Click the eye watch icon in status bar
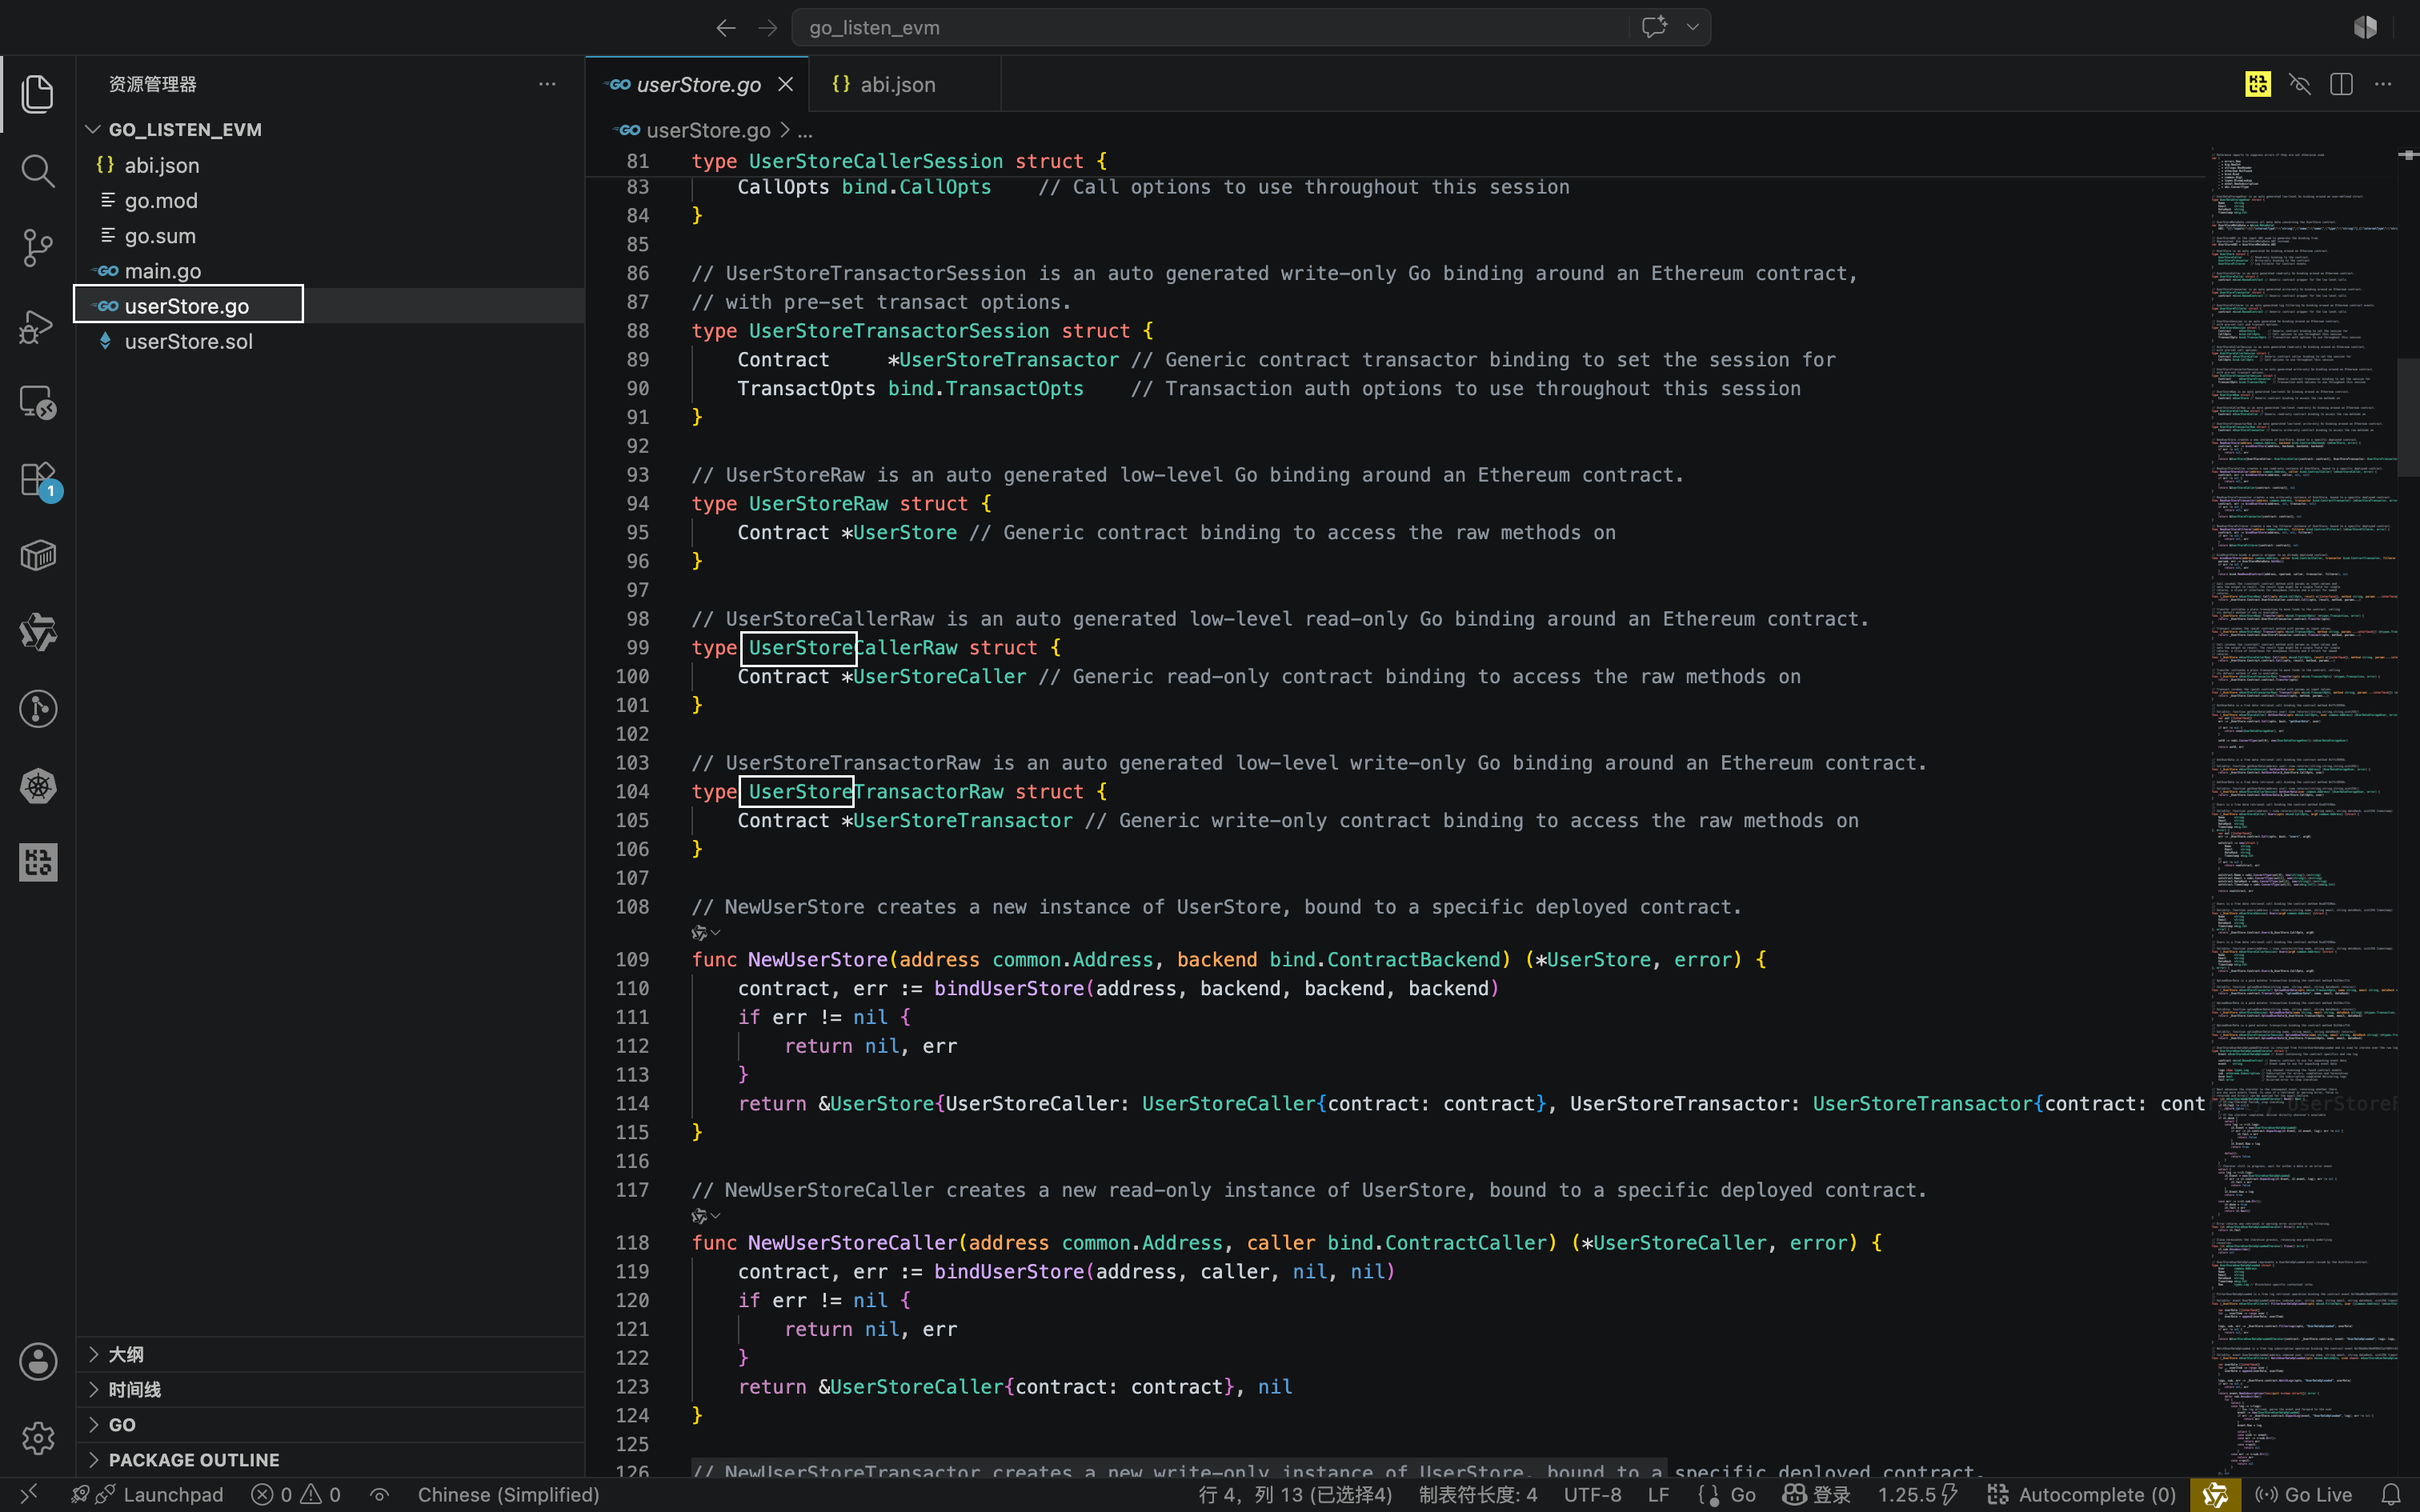Image resolution: width=2420 pixels, height=1512 pixels. click(x=379, y=1494)
